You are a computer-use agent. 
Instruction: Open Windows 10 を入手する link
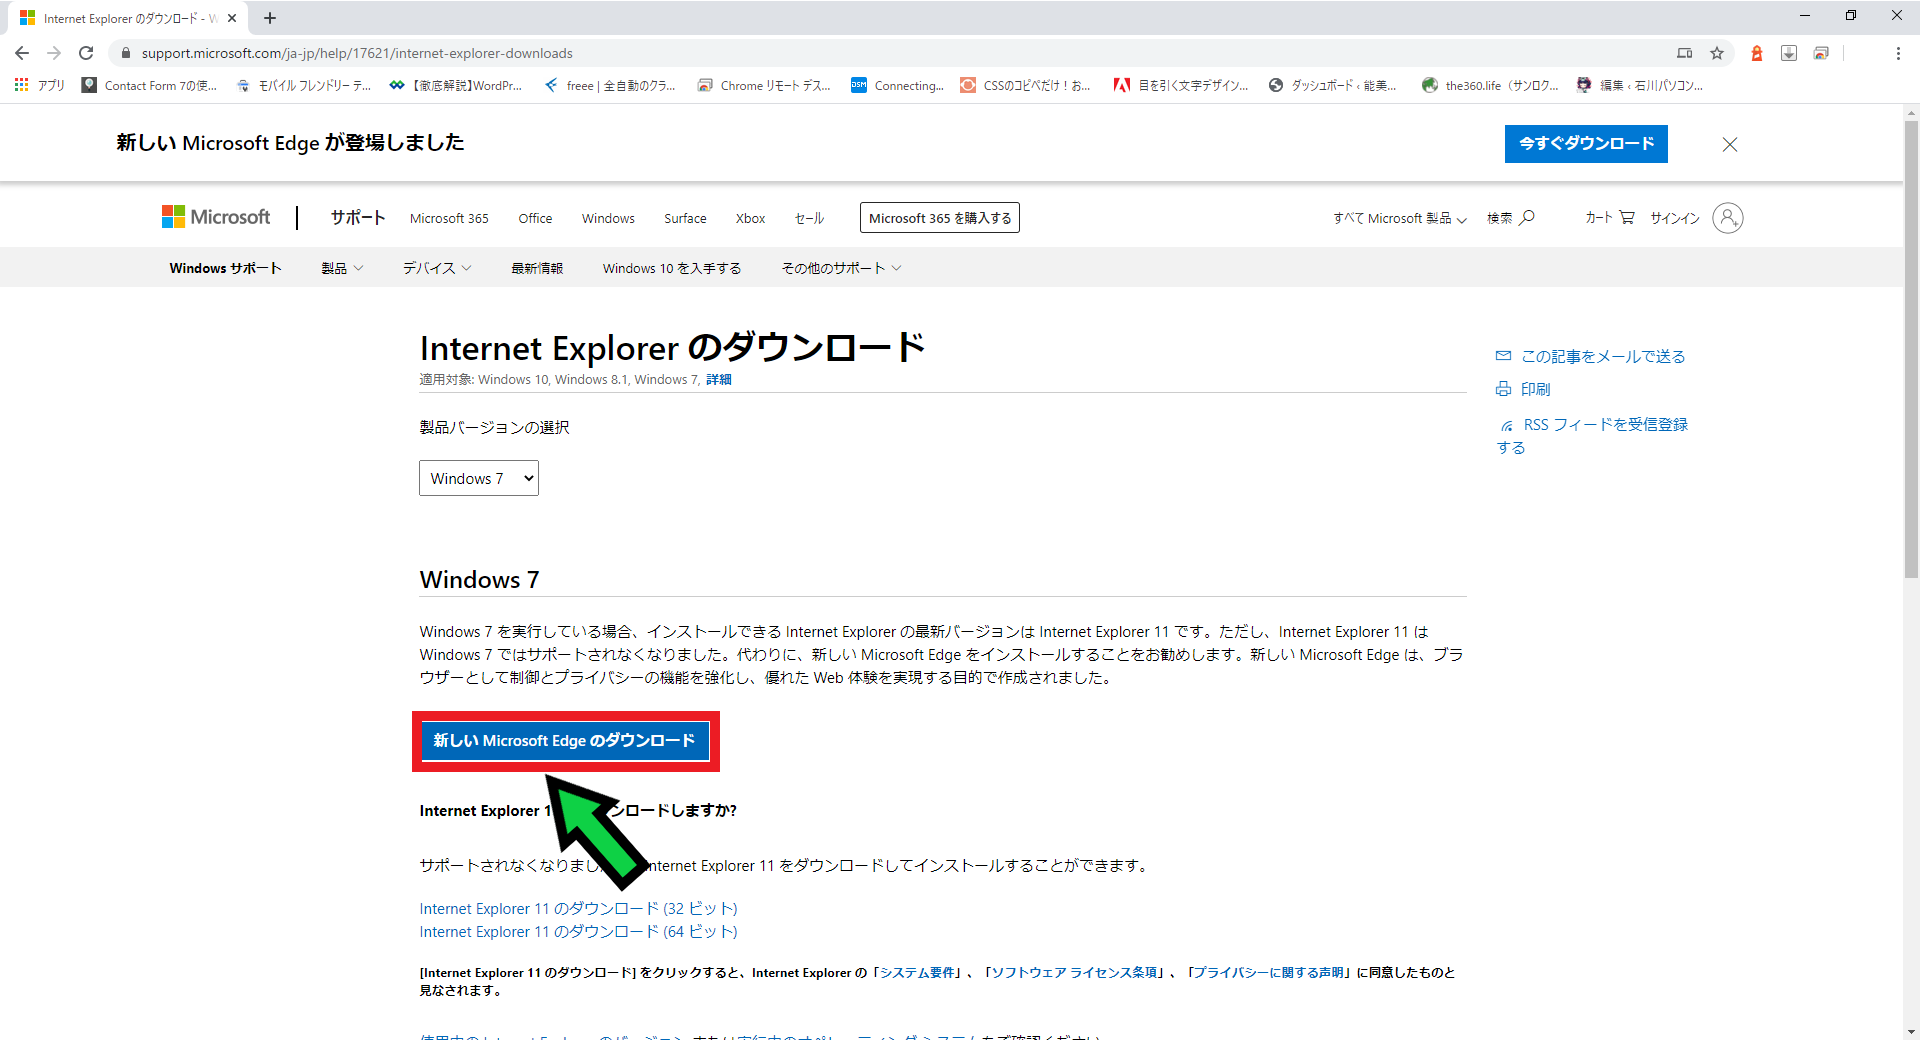point(672,268)
